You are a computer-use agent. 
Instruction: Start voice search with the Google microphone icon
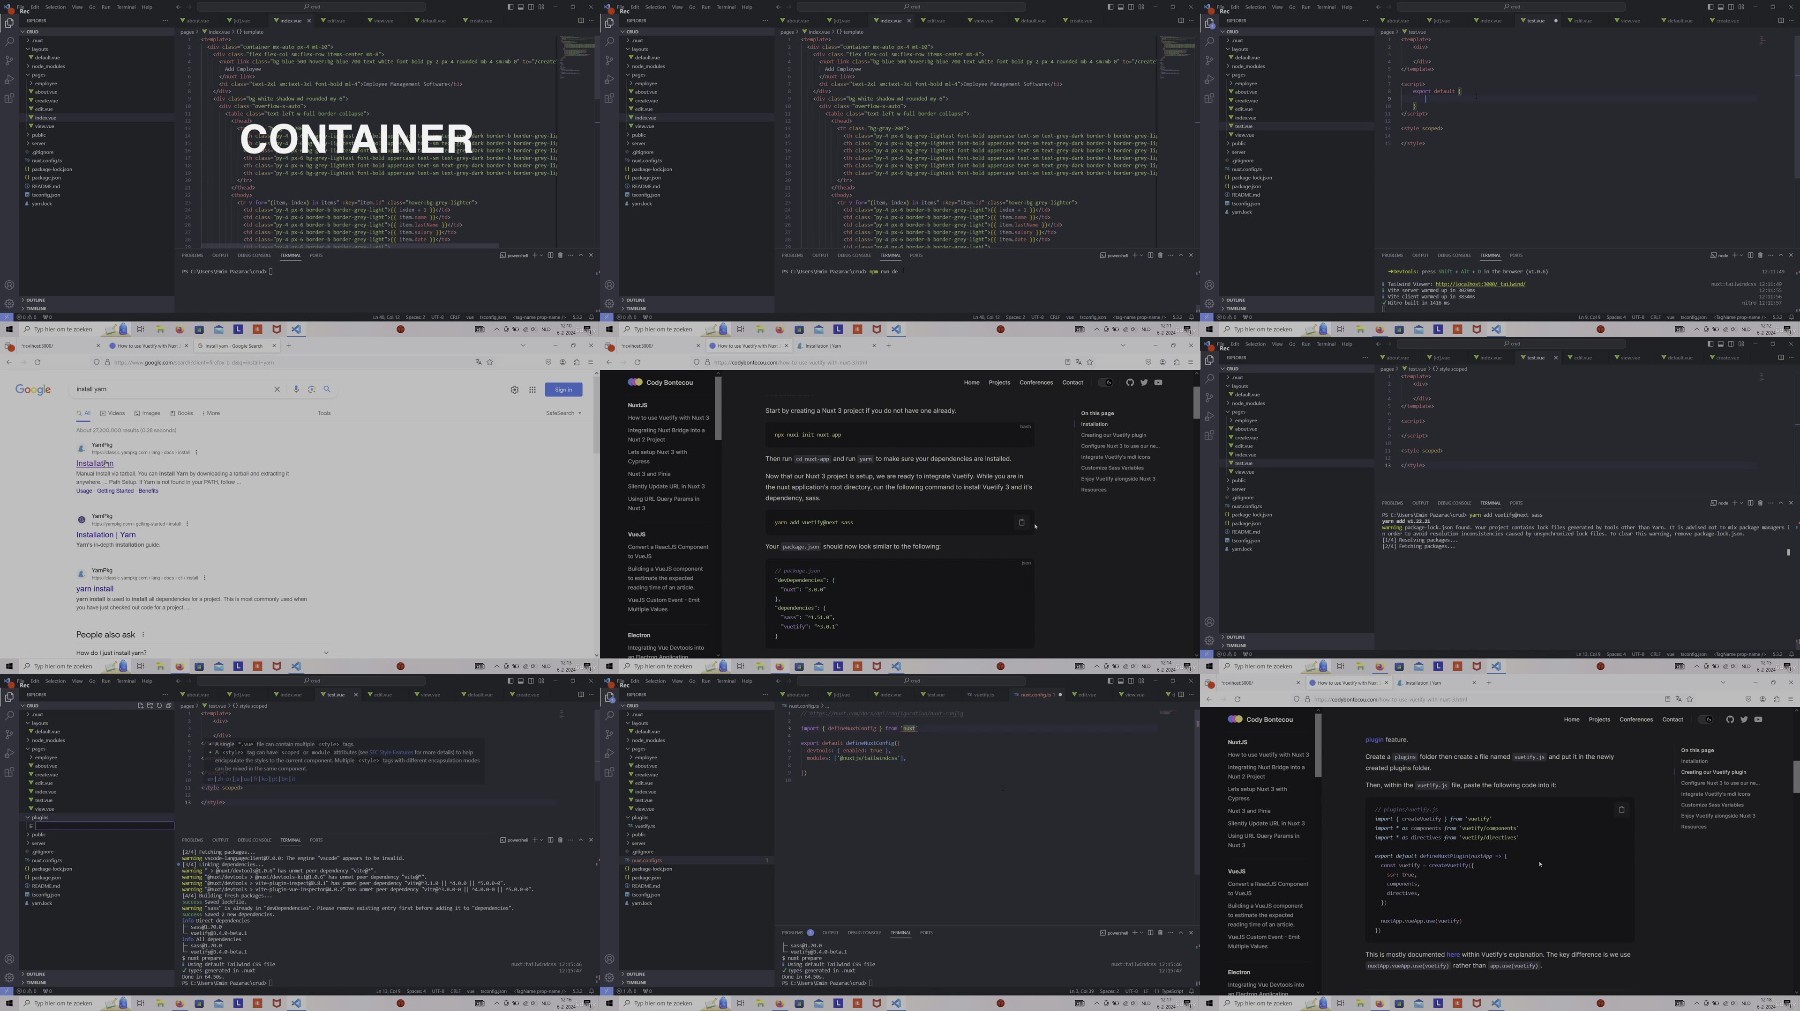coord(296,389)
